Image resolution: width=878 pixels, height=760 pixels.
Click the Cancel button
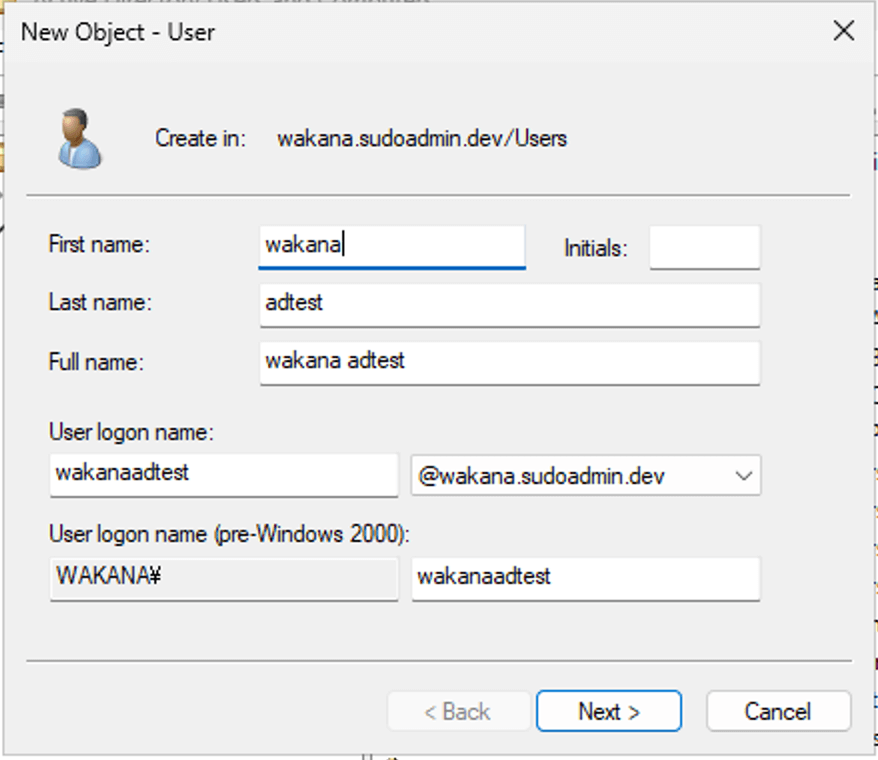point(777,711)
